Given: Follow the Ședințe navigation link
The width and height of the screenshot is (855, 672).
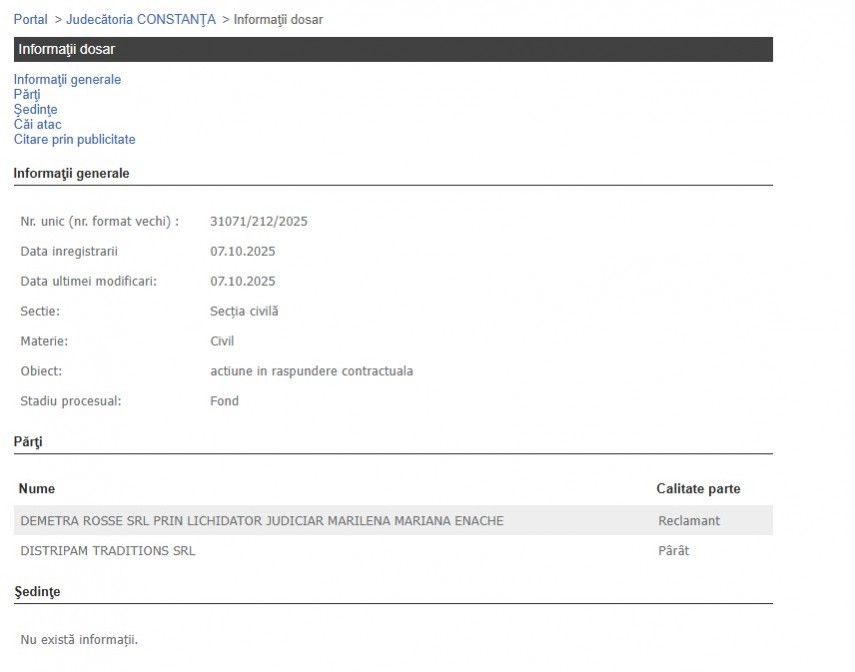Looking at the screenshot, I should [35, 110].
